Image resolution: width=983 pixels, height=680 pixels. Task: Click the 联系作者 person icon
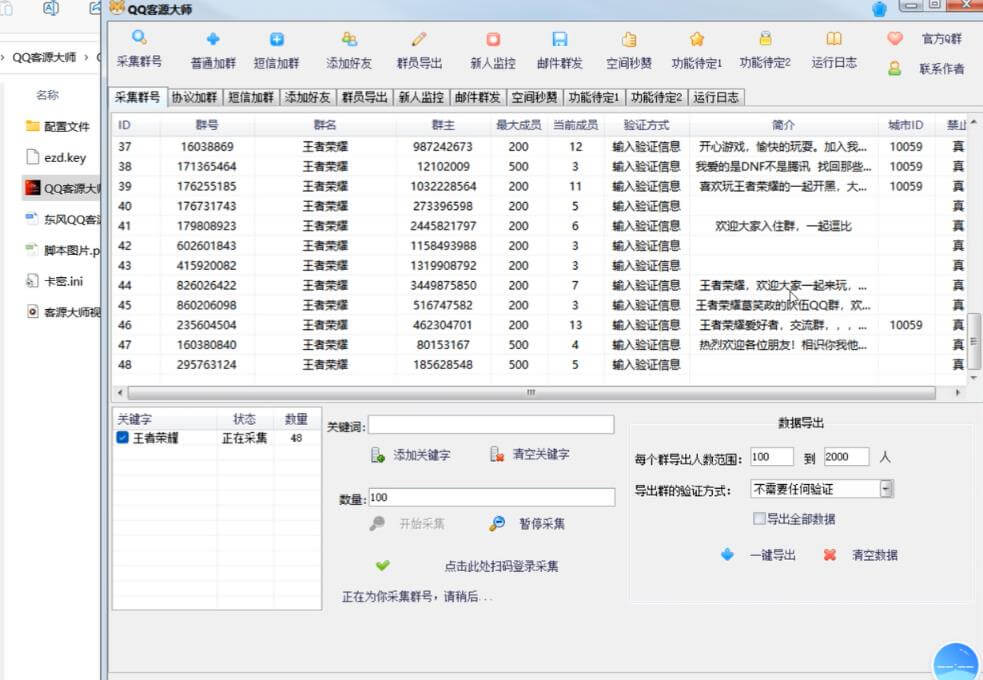pos(895,68)
